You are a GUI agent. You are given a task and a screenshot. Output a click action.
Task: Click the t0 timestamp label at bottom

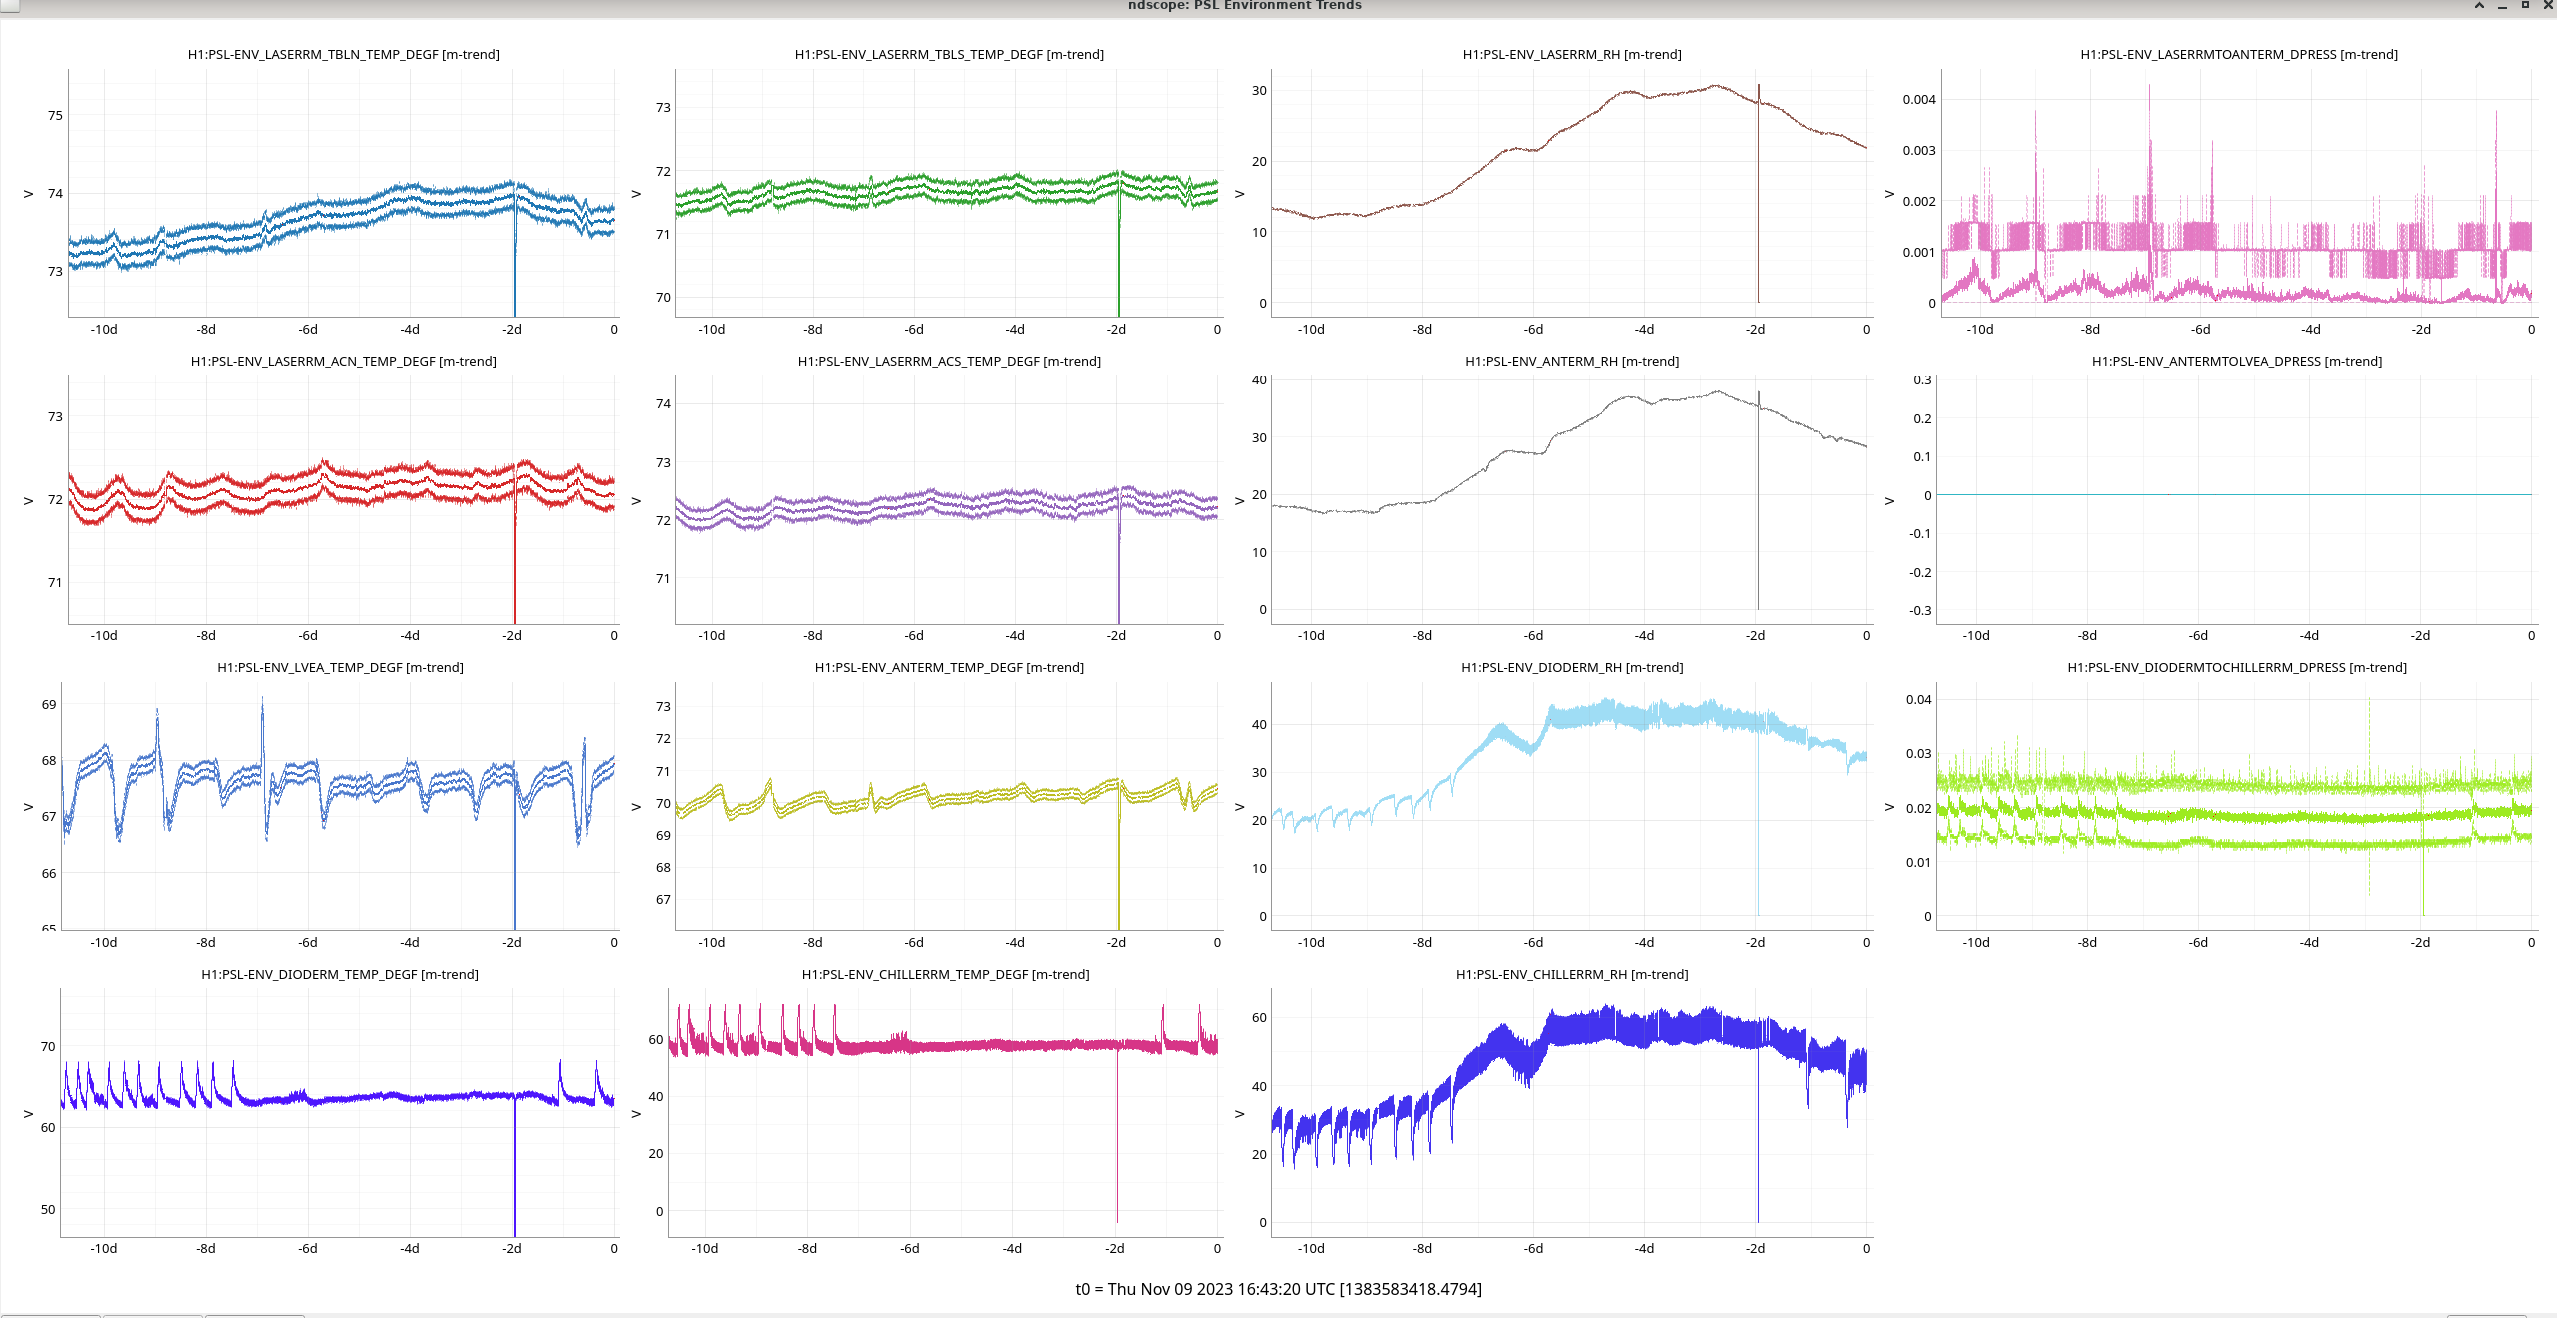(x=1278, y=1289)
